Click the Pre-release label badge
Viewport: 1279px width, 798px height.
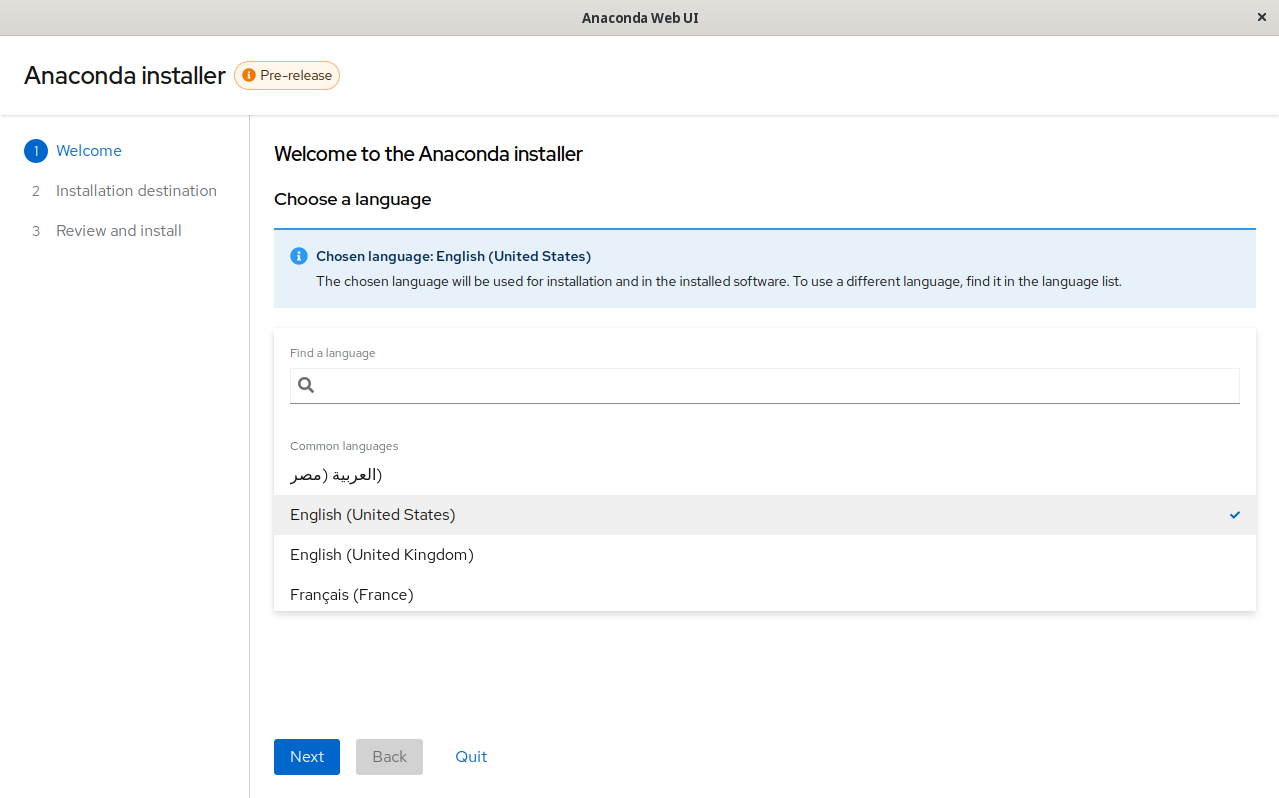pos(287,75)
